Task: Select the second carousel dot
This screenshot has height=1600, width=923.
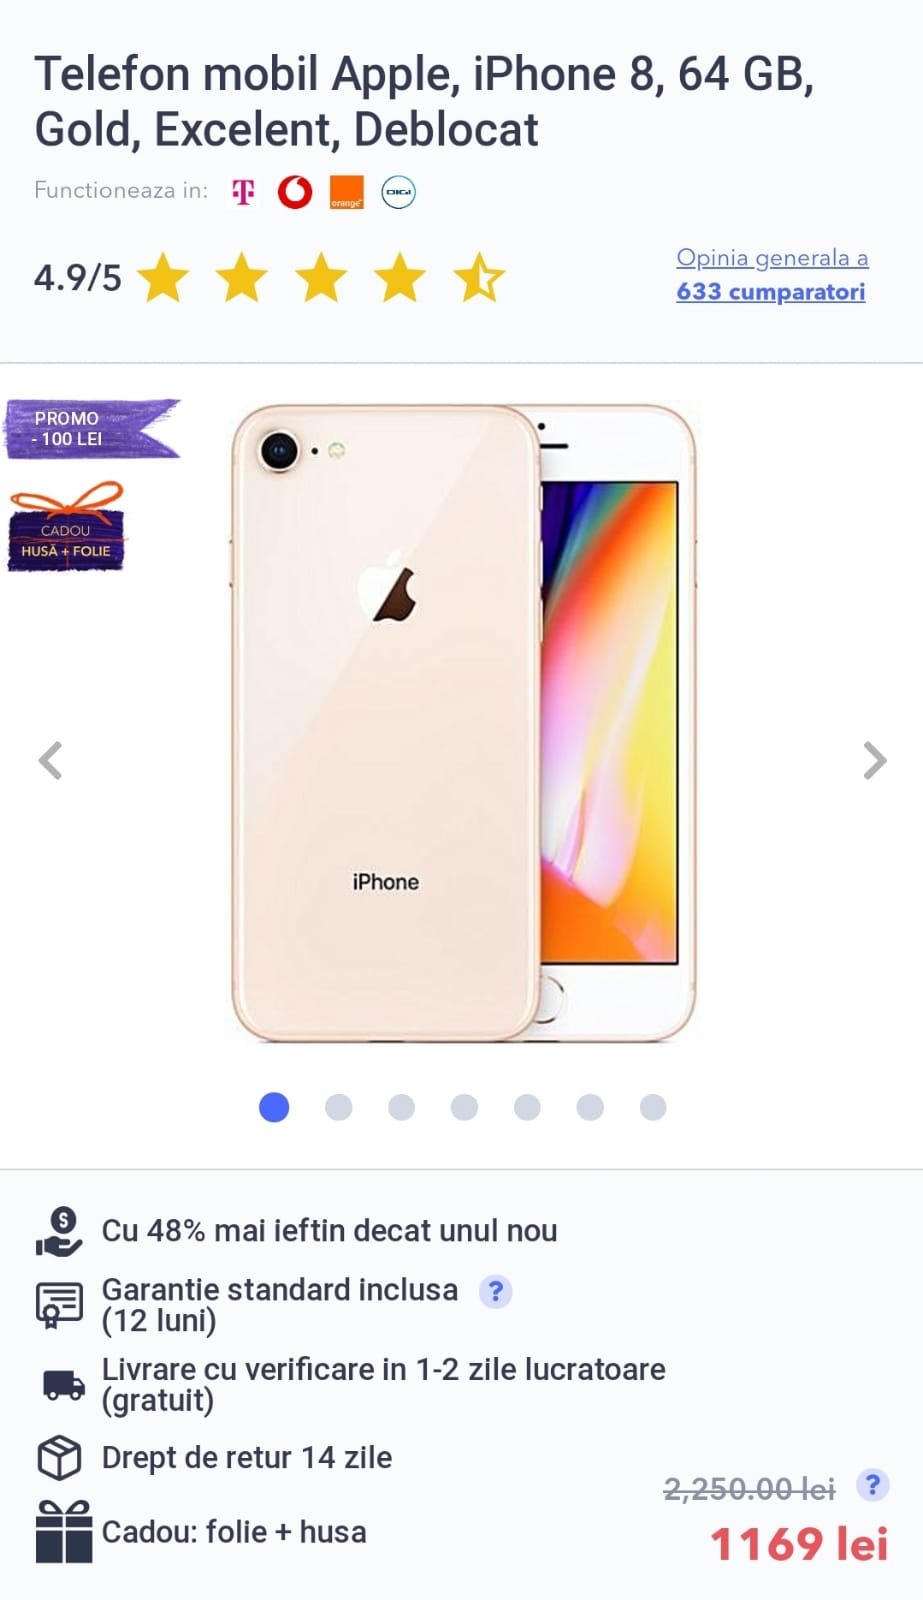Action: [x=339, y=1107]
